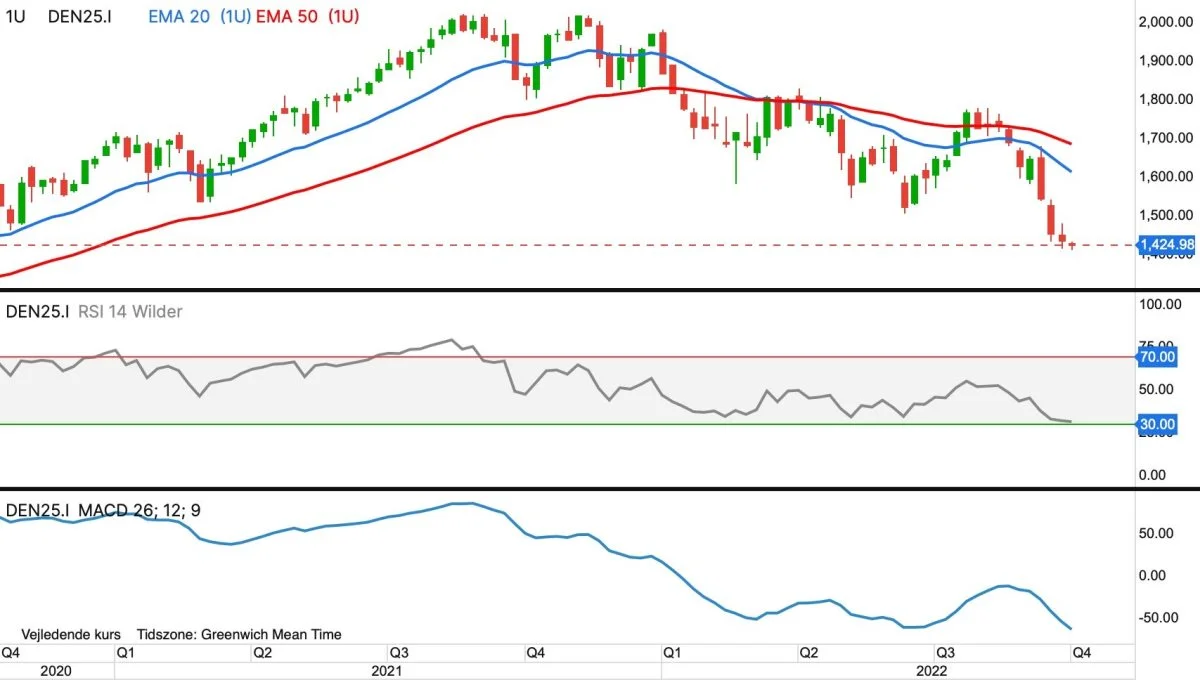
Task: Click the Q3 quarter label of 2021
Action: pos(399,652)
